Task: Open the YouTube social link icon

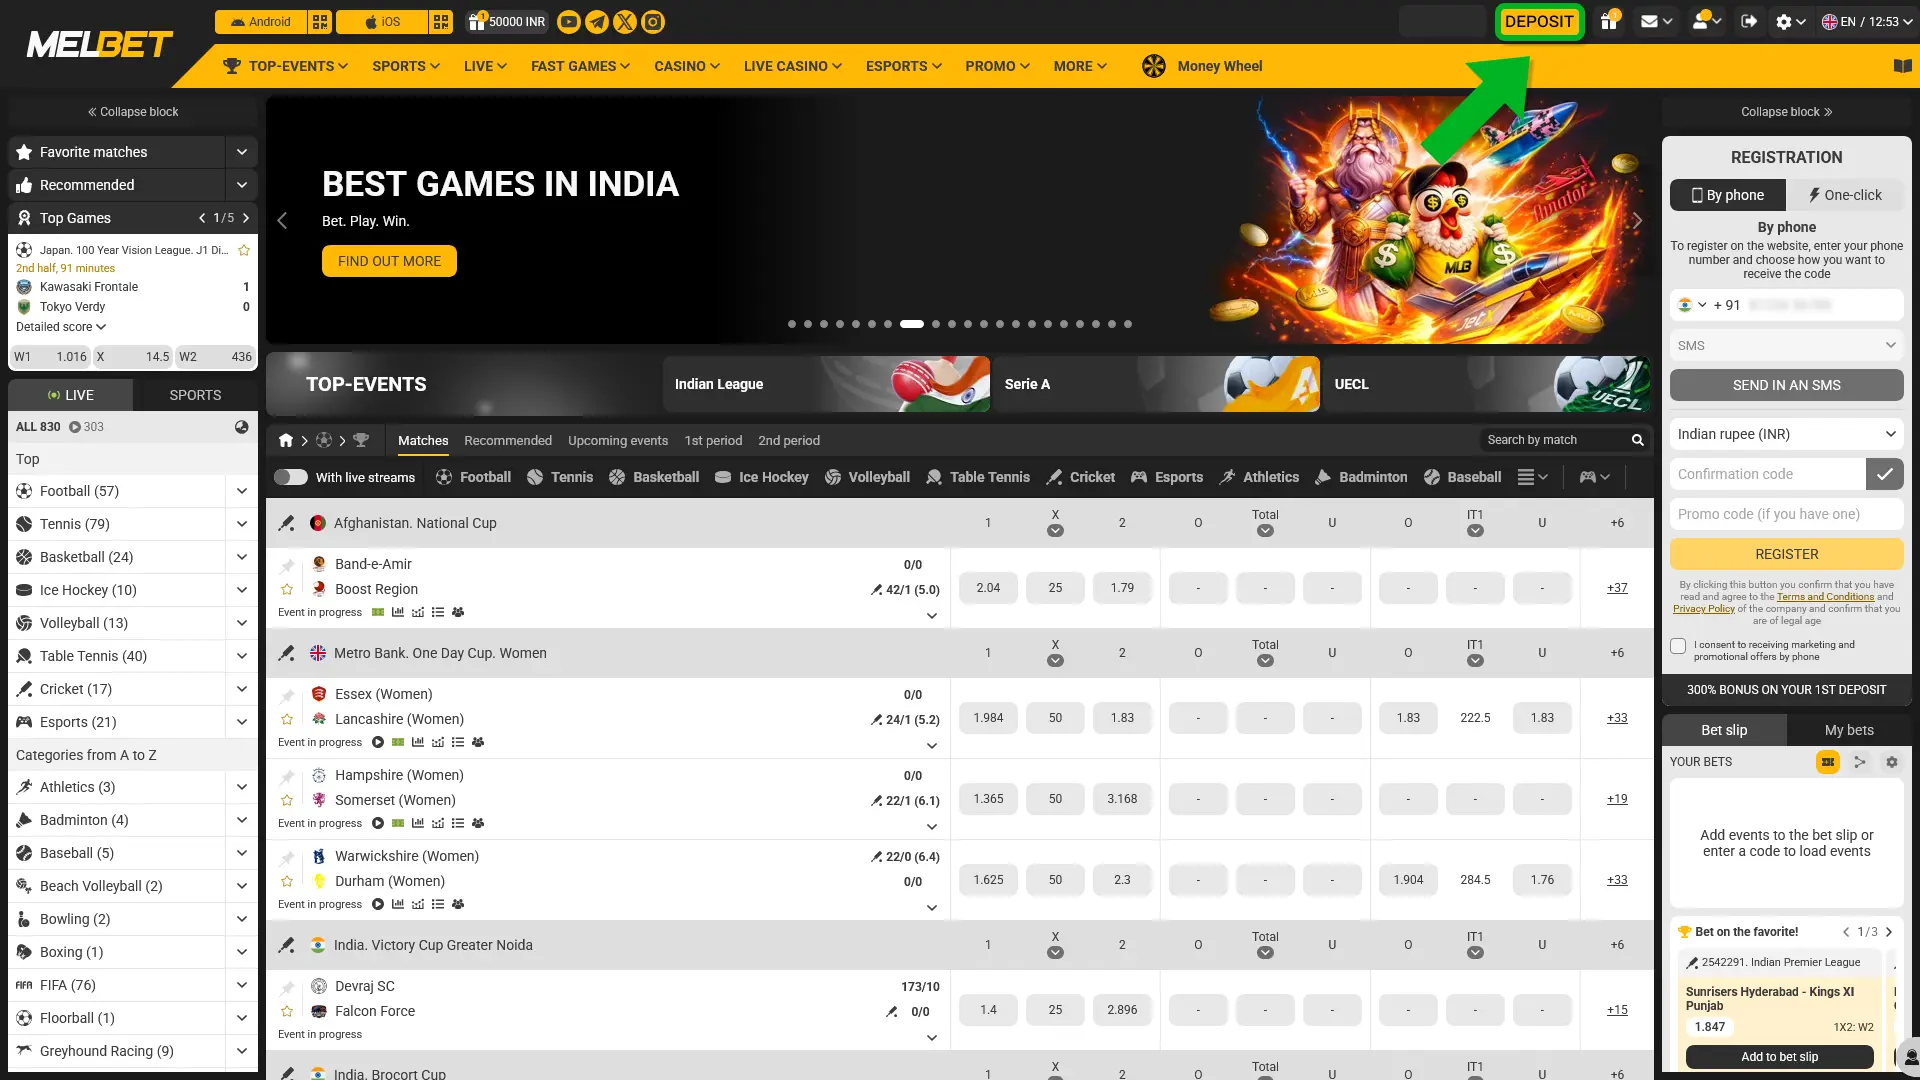Action: point(569,22)
